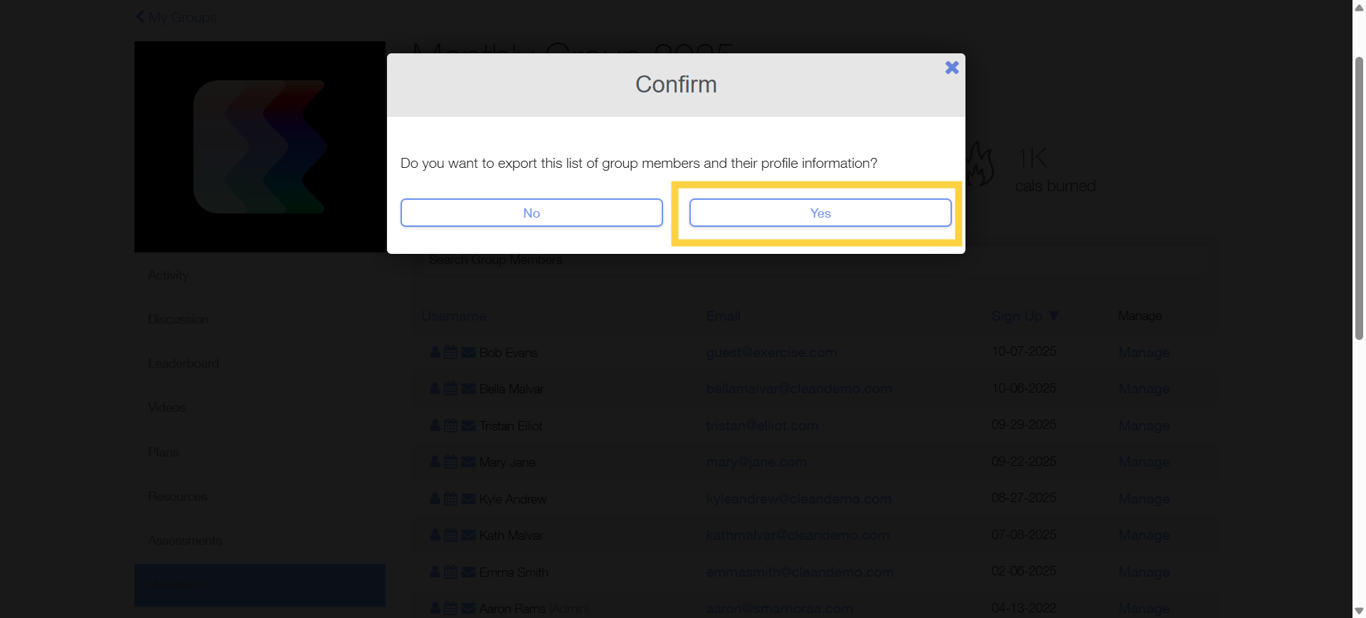The height and width of the screenshot is (618, 1366).
Task: Click the profile icon beside Bob Evans
Action: tap(434, 352)
